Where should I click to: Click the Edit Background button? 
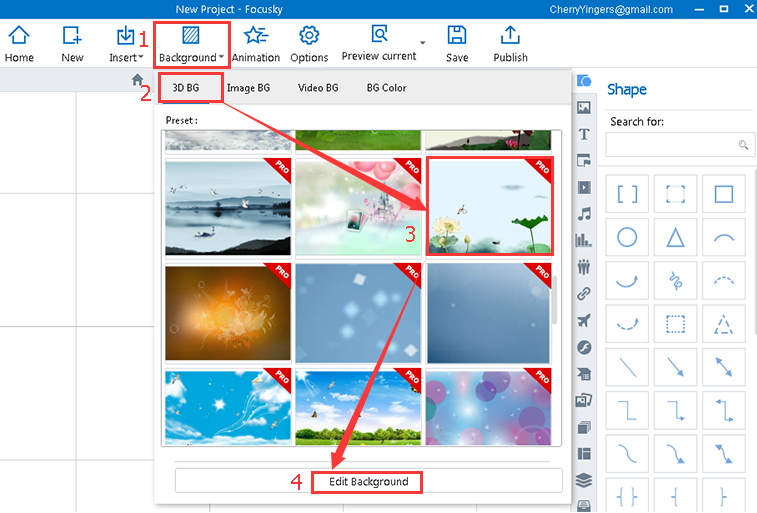(x=368, y=482)
